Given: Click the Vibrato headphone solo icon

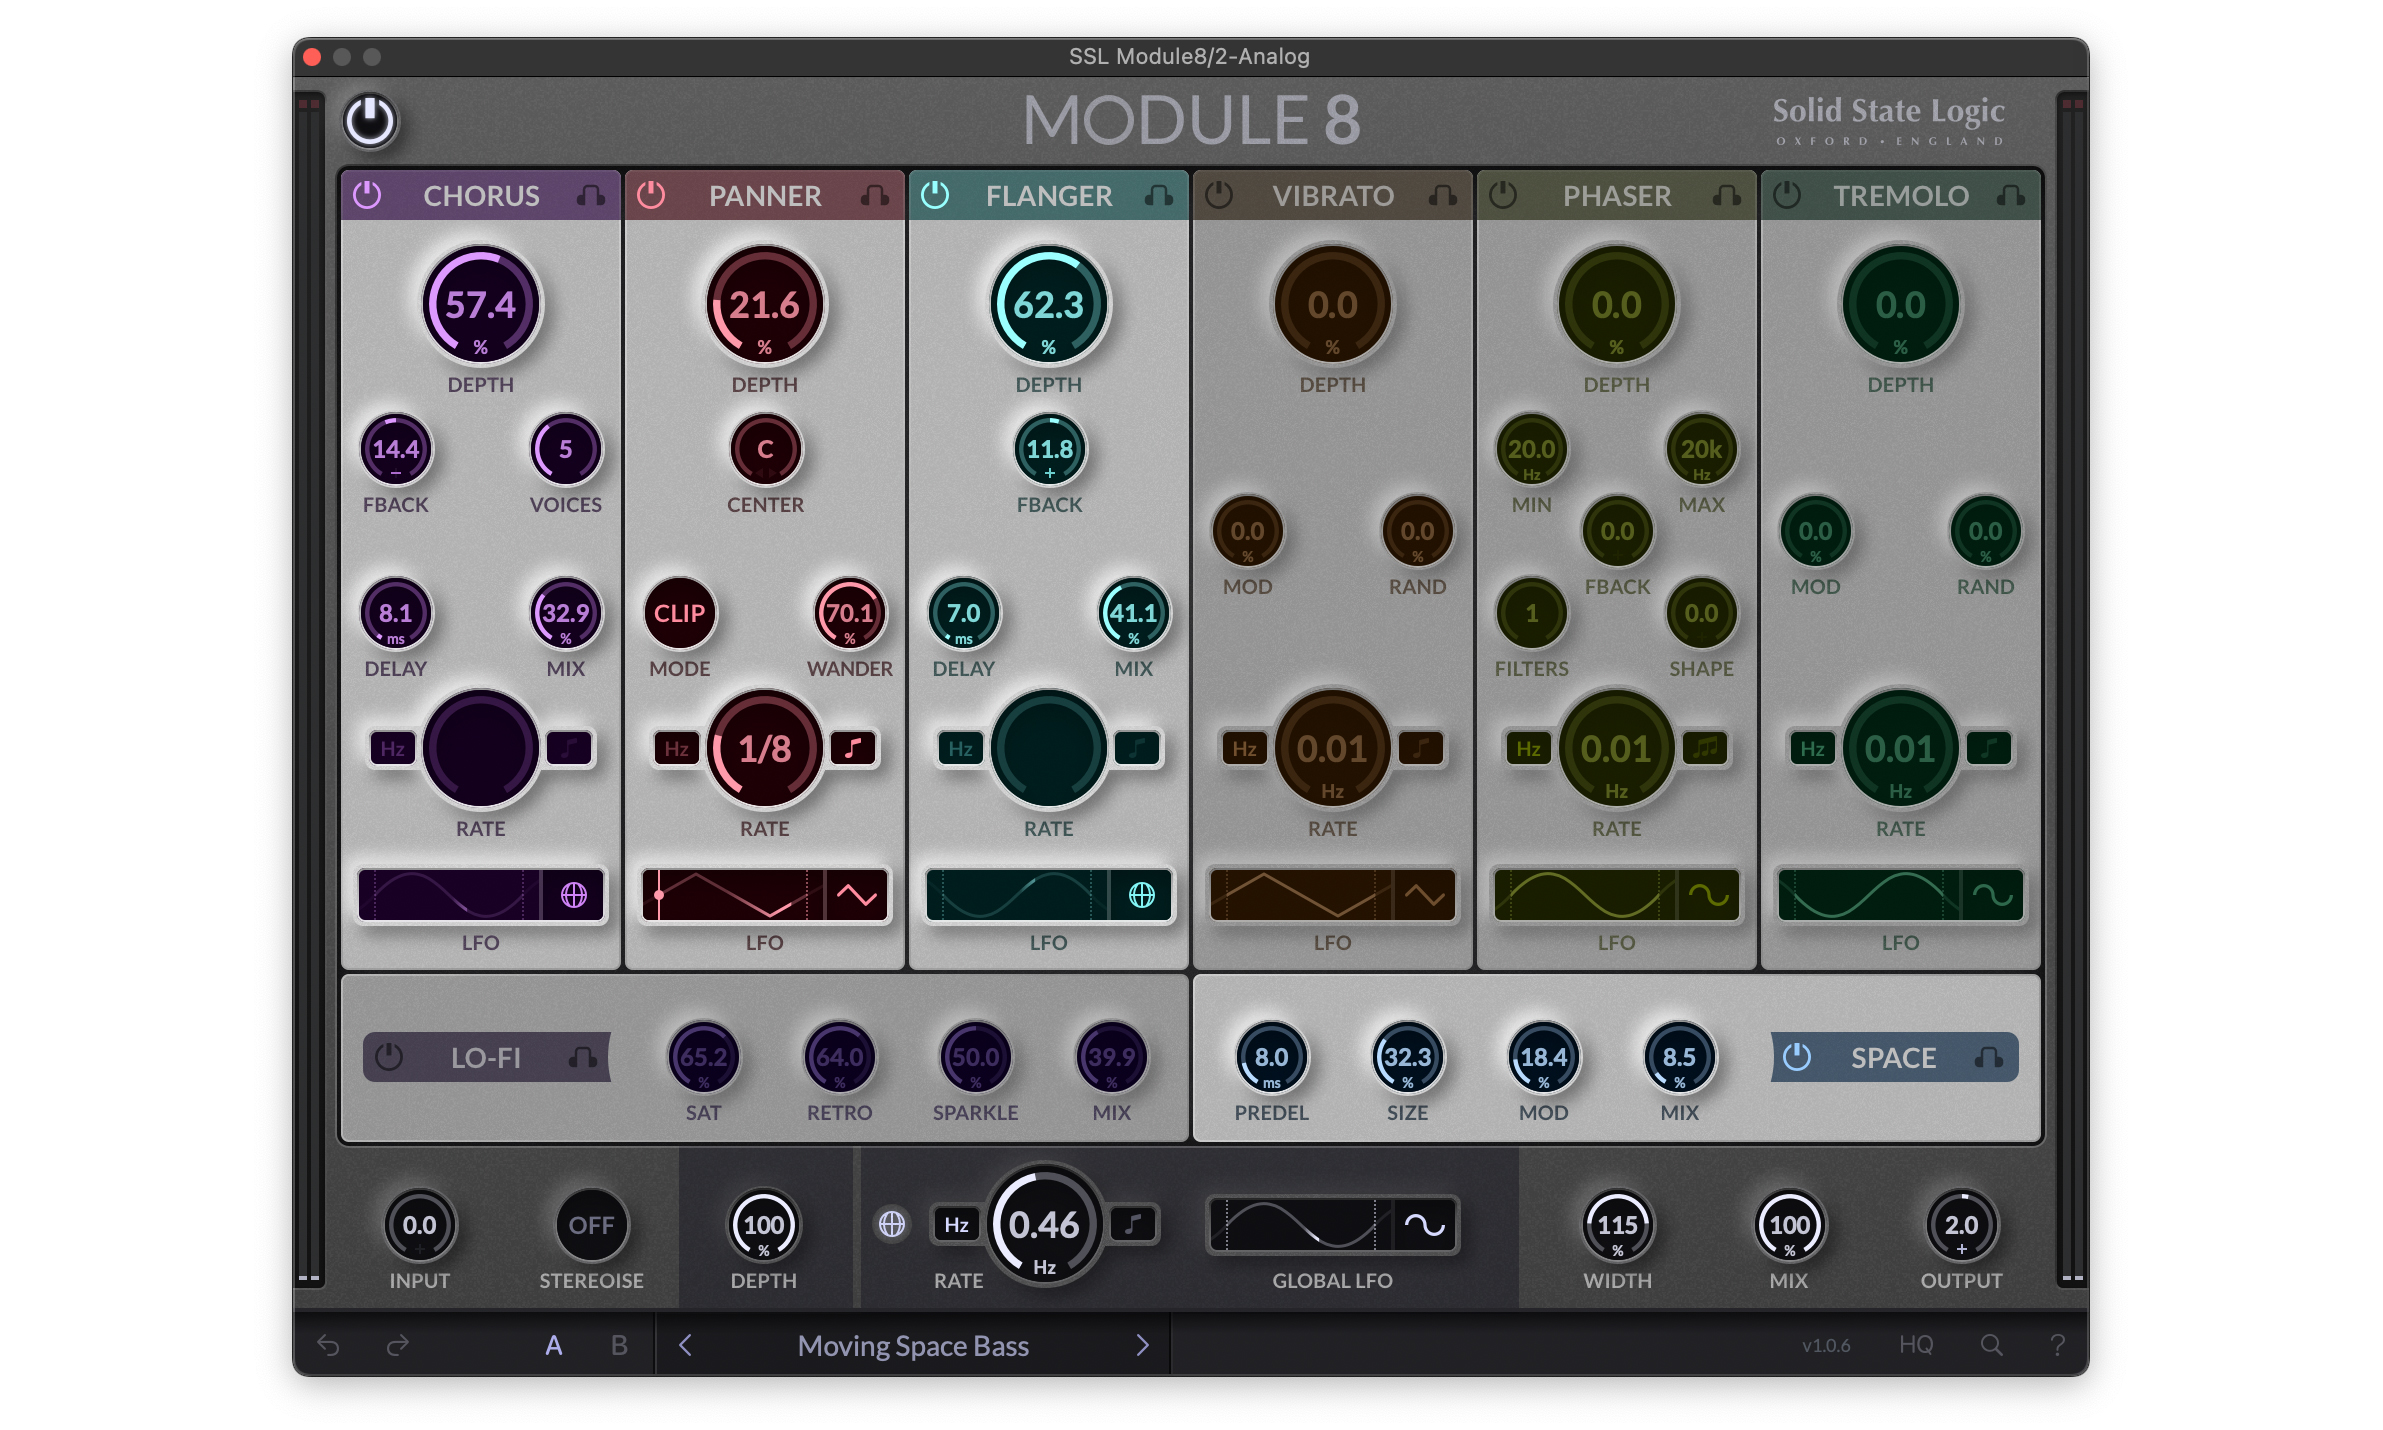Looking at the screenshot, I should point(1443,195).
